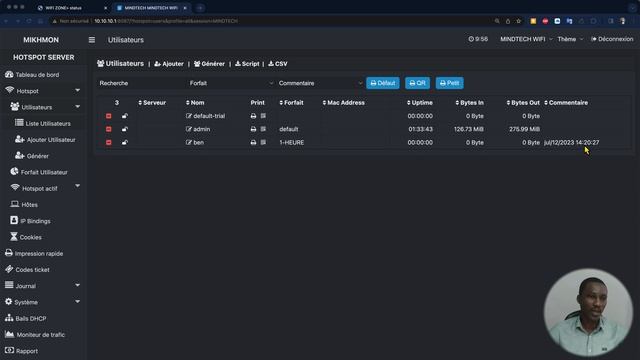Delete the admin user with red icon
Screen dimensions: 640x360
point(109,129)
